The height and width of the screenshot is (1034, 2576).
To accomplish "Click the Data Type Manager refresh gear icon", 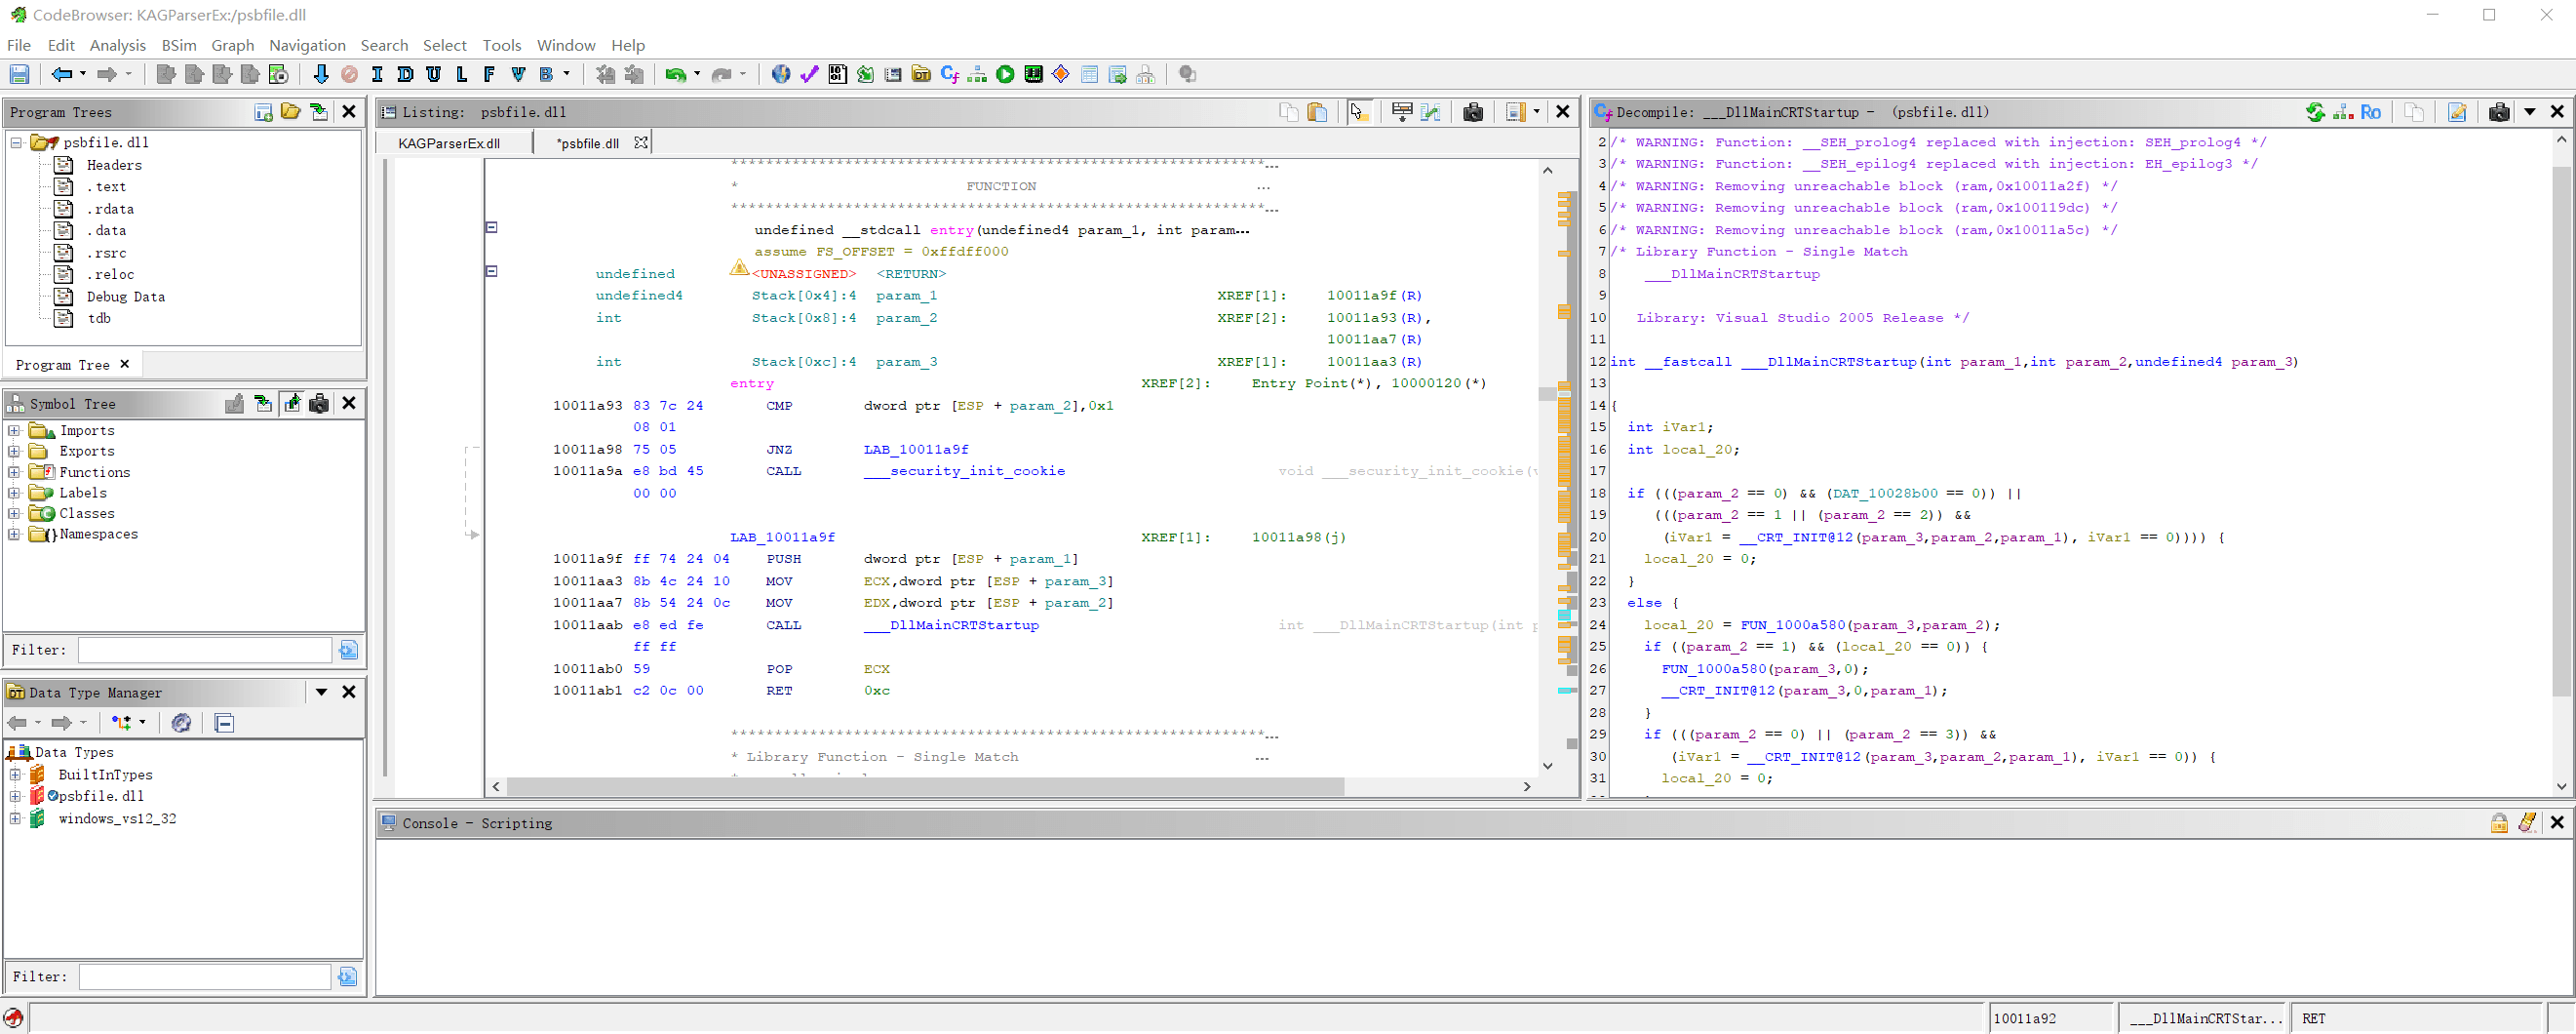I will click(x=181, y=723).
